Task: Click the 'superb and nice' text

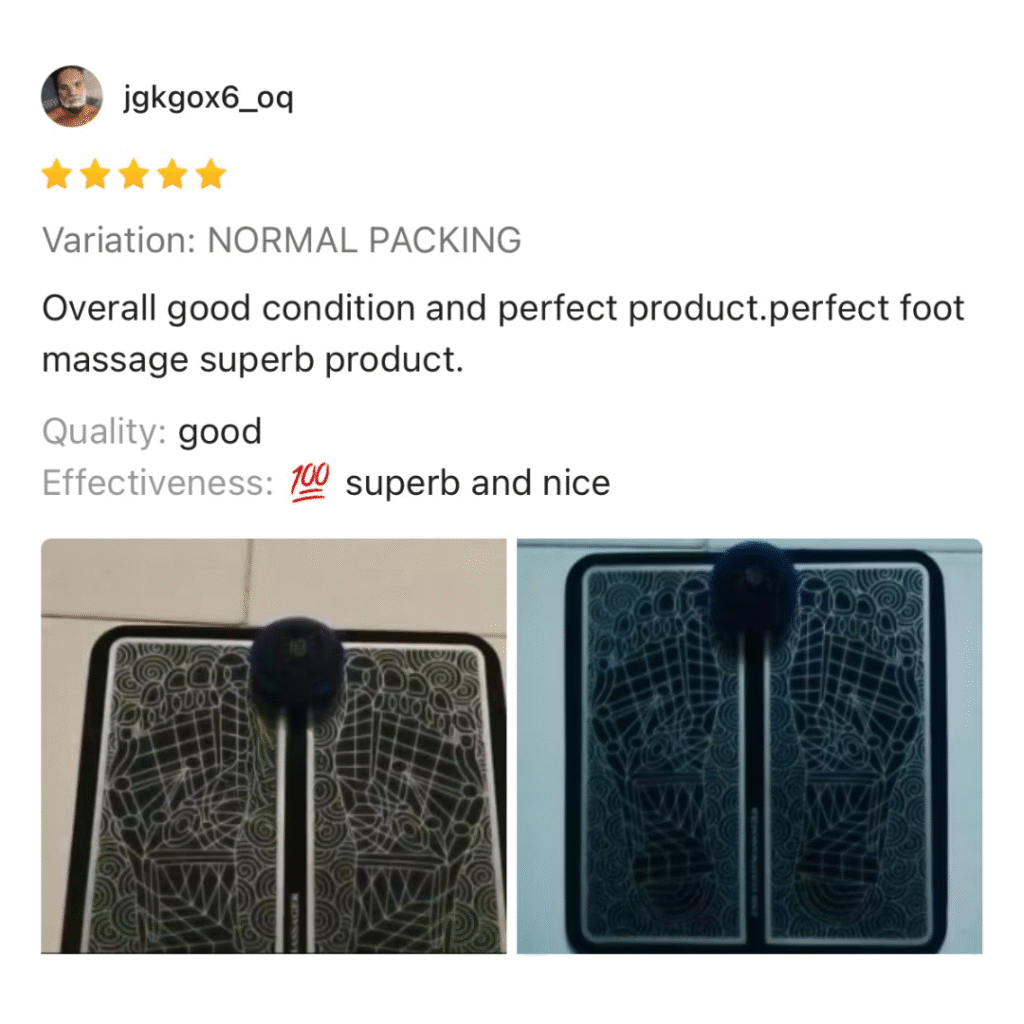Action: 478,484
